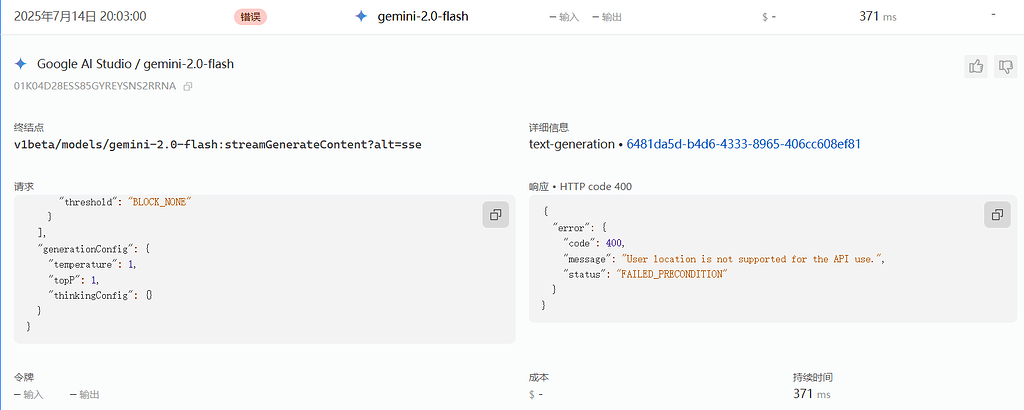Copy the response JSON body
Screen dimensions: 1024x410
pyautogui.click(x=997, y=215)
